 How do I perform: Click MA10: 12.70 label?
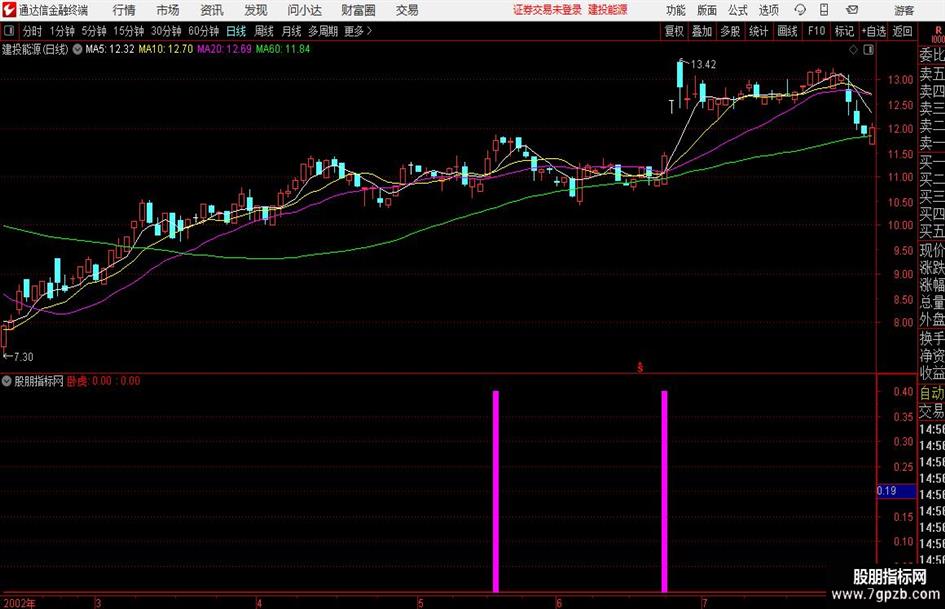[166, 49]
